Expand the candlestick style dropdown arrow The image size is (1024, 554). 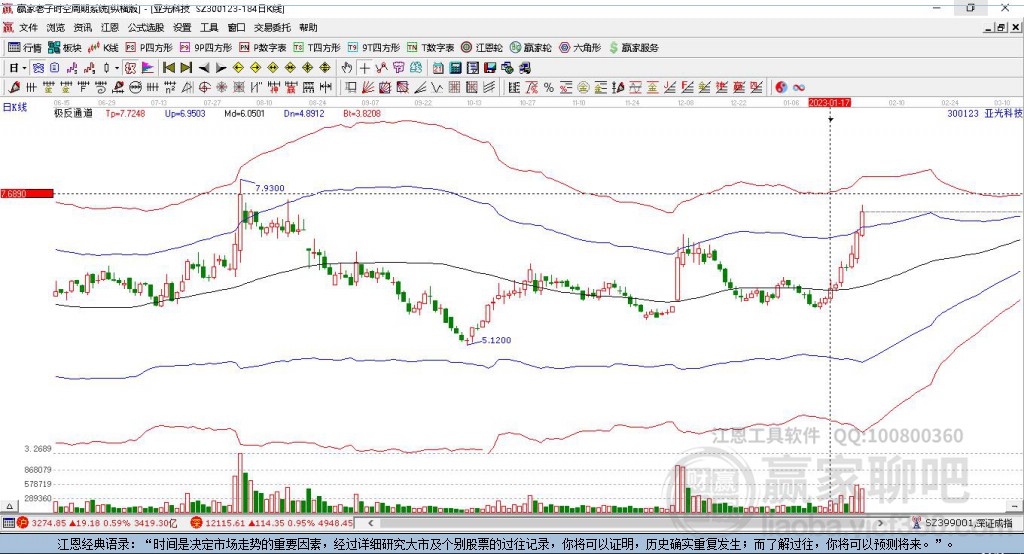[x=116, y=68]
